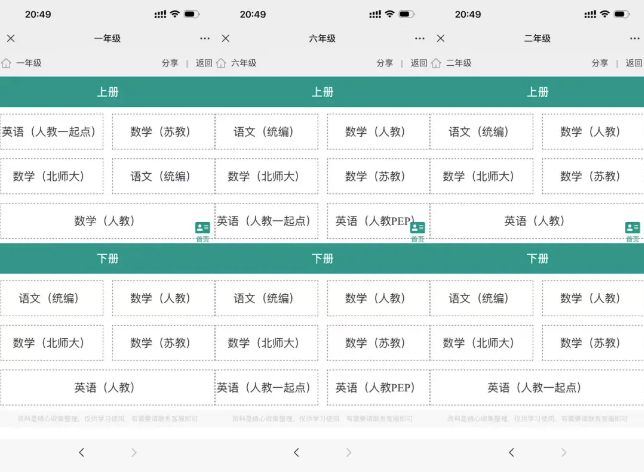Close the 一年级 page with the X icon
Screen dimensions: 644x472
click(11, 38)
